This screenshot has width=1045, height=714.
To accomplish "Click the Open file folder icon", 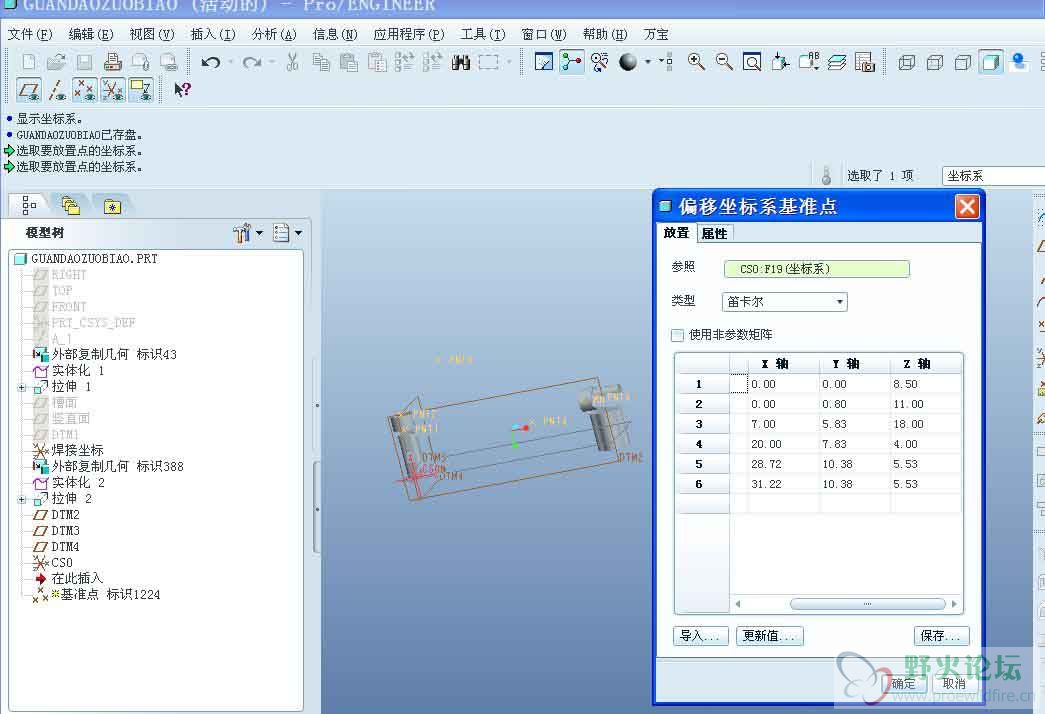I will pyautogui.click(x=57, y=62).
